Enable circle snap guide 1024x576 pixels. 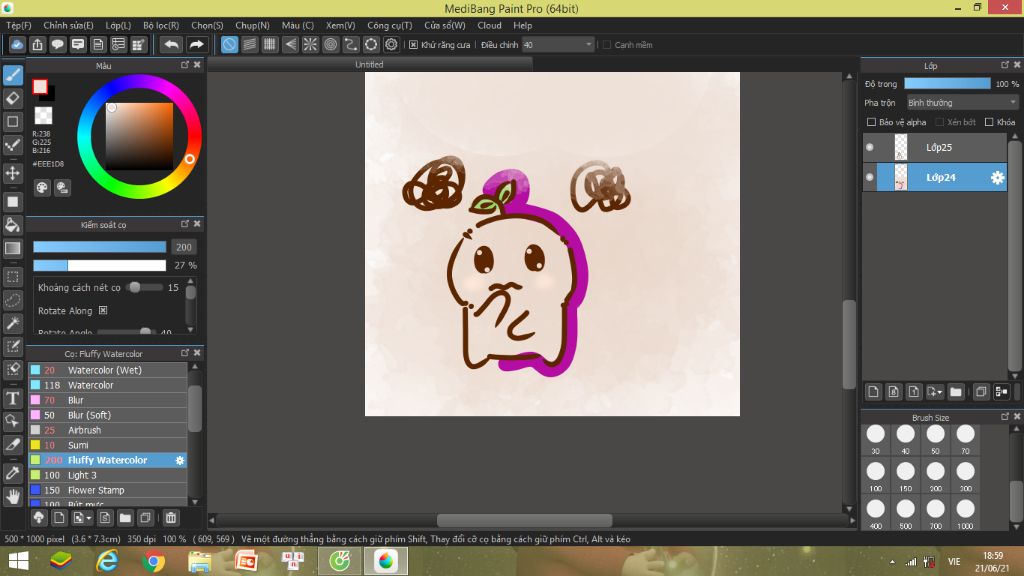click(x=330, y=44)
